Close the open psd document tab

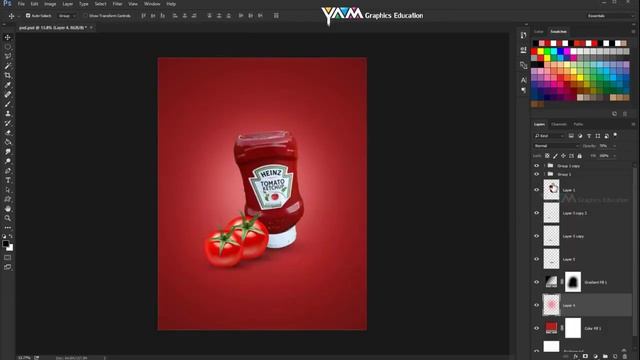pyautogui.click(x=91, y=27)
